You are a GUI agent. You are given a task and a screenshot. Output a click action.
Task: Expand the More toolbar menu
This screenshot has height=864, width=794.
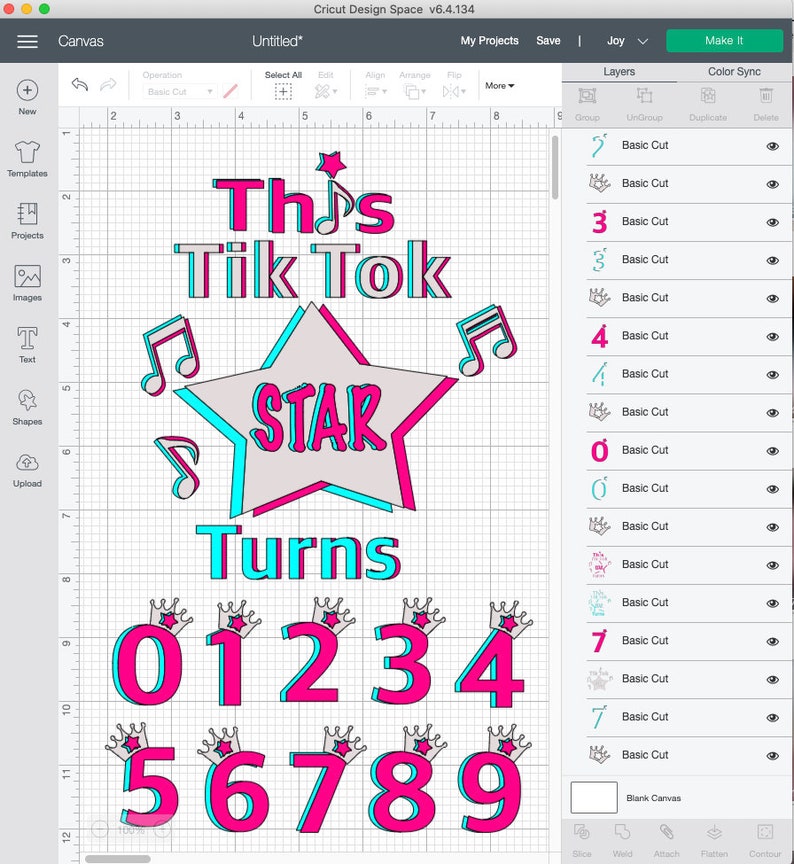(x=499, y=85)
